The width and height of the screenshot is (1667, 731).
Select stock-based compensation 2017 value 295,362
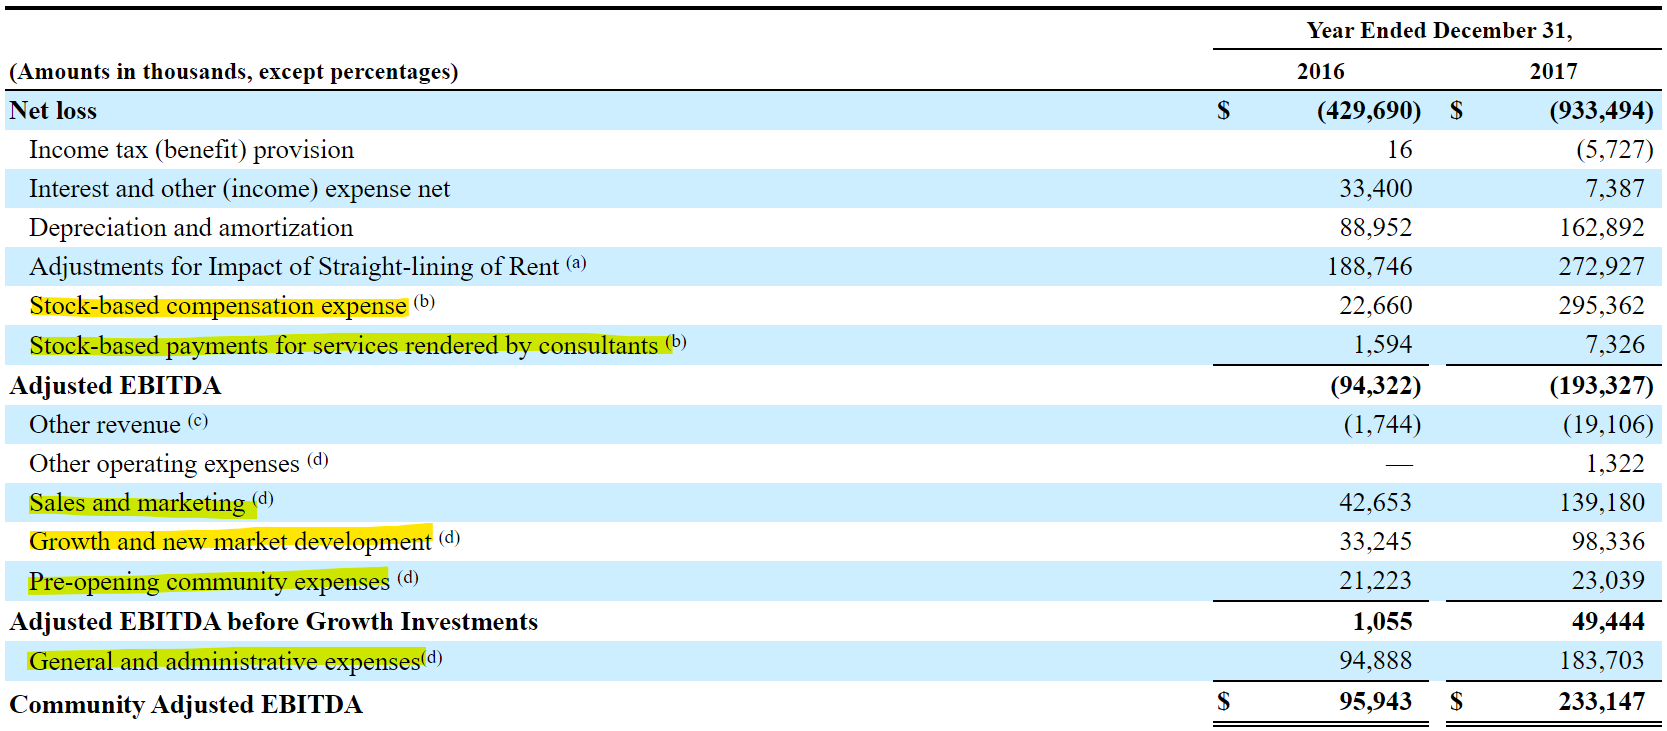(1601, 306)
